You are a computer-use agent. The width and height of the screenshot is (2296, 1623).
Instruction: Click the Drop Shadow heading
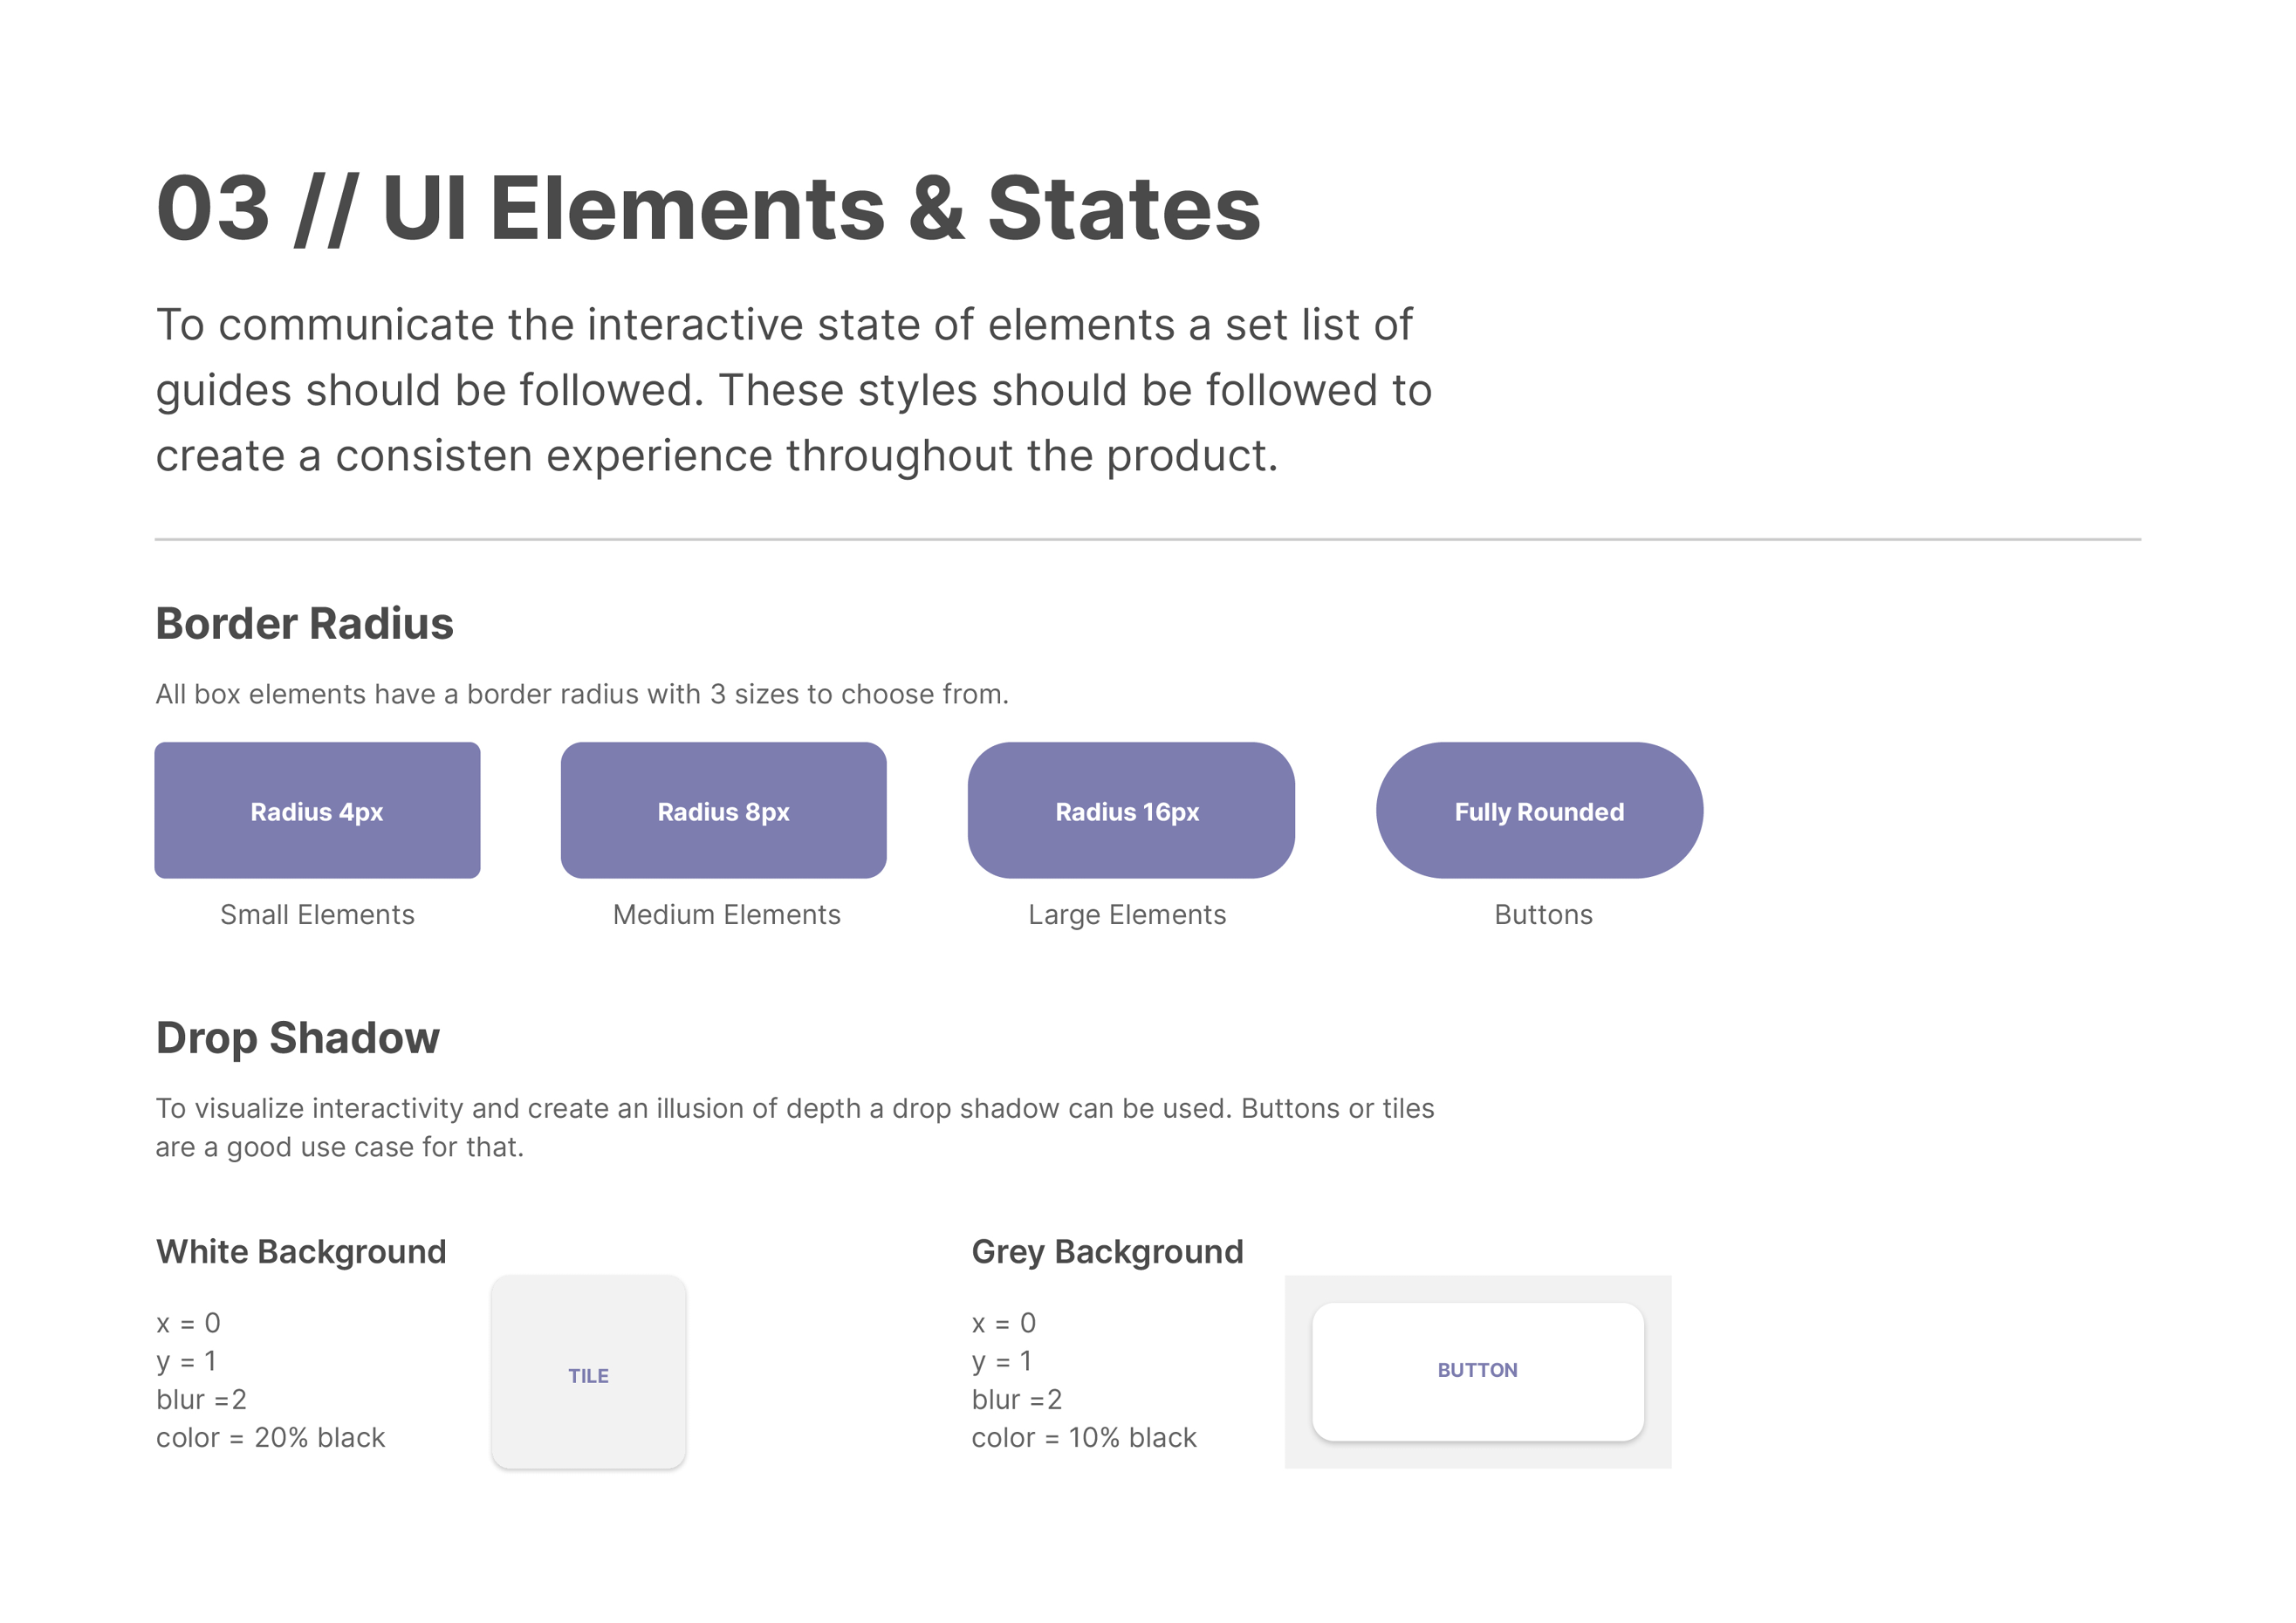point(297,1037)
